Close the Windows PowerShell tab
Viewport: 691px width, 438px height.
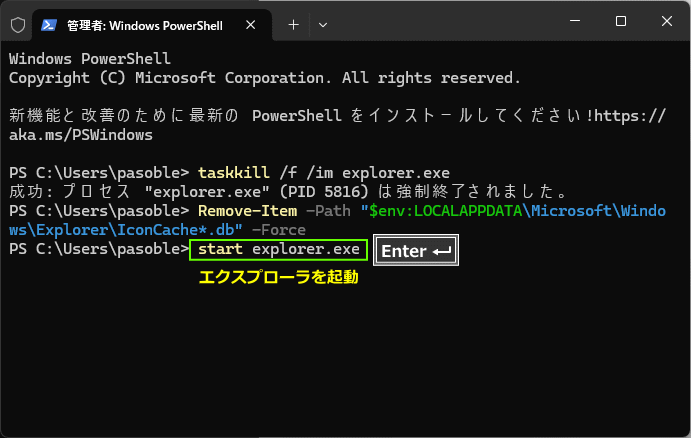(x=250, y=25)
